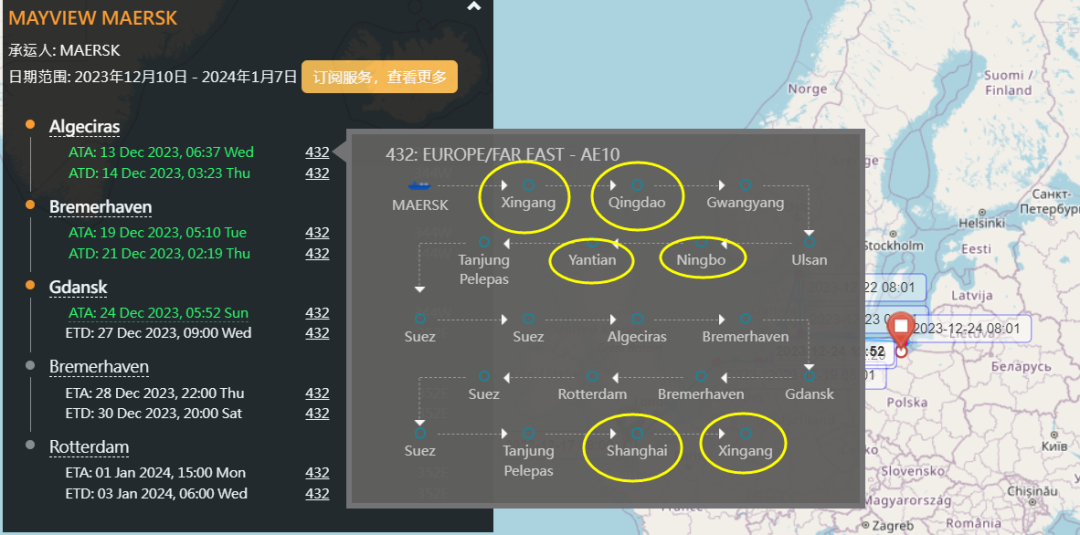Click Rotterdam ETA 01 Jan 2024, 15:00 Mon
Screen dimensions: 1080x535
(x=155, y=473)
